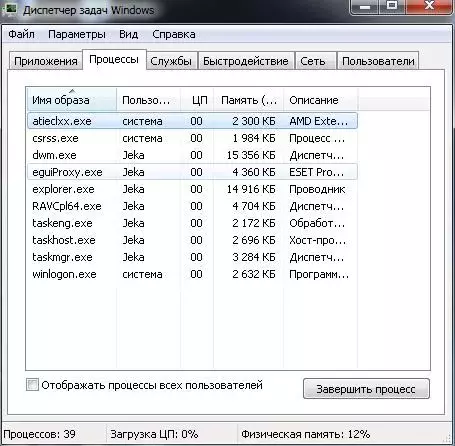The height and width of the screenshot is (446, 455).
Task: Select the explorer.exe process
Action: click(x=192, y=189)
